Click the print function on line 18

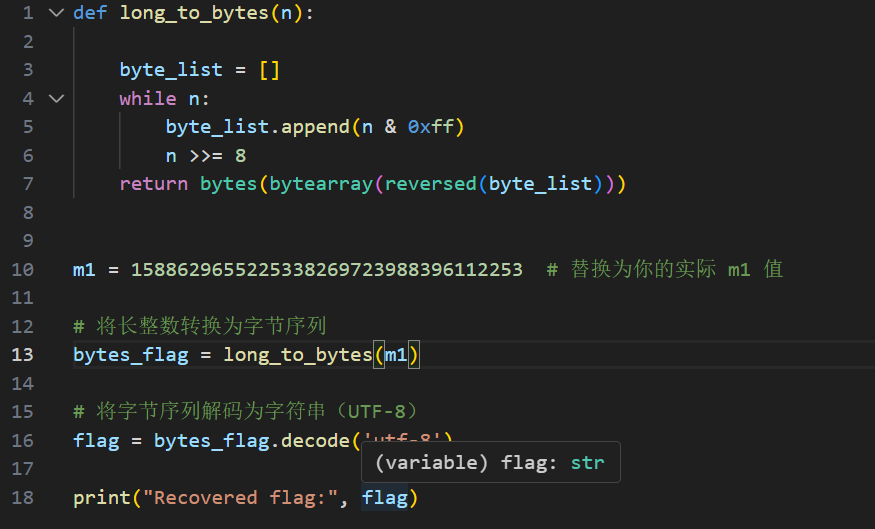coord(101,498)
